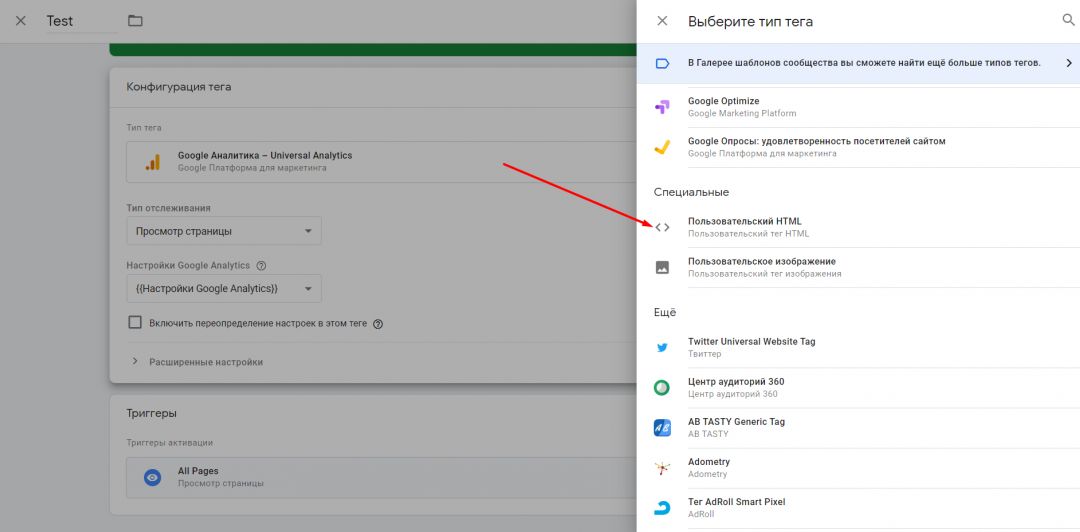This screenshot has width=1080, height=532.
Task: Click the AdRoll Smart Pixel icon
Action: [x=662, y=508]
